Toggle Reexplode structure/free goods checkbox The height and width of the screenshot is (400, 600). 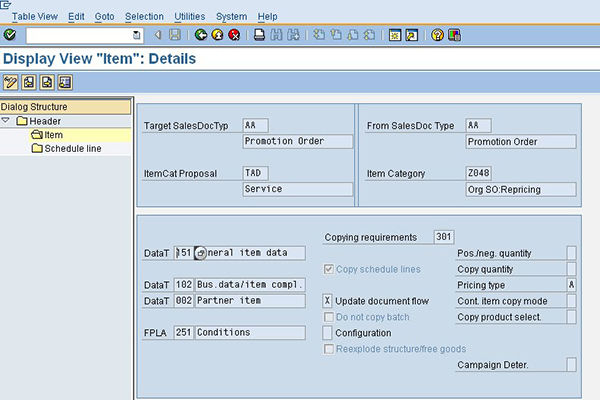coord(329,349)
